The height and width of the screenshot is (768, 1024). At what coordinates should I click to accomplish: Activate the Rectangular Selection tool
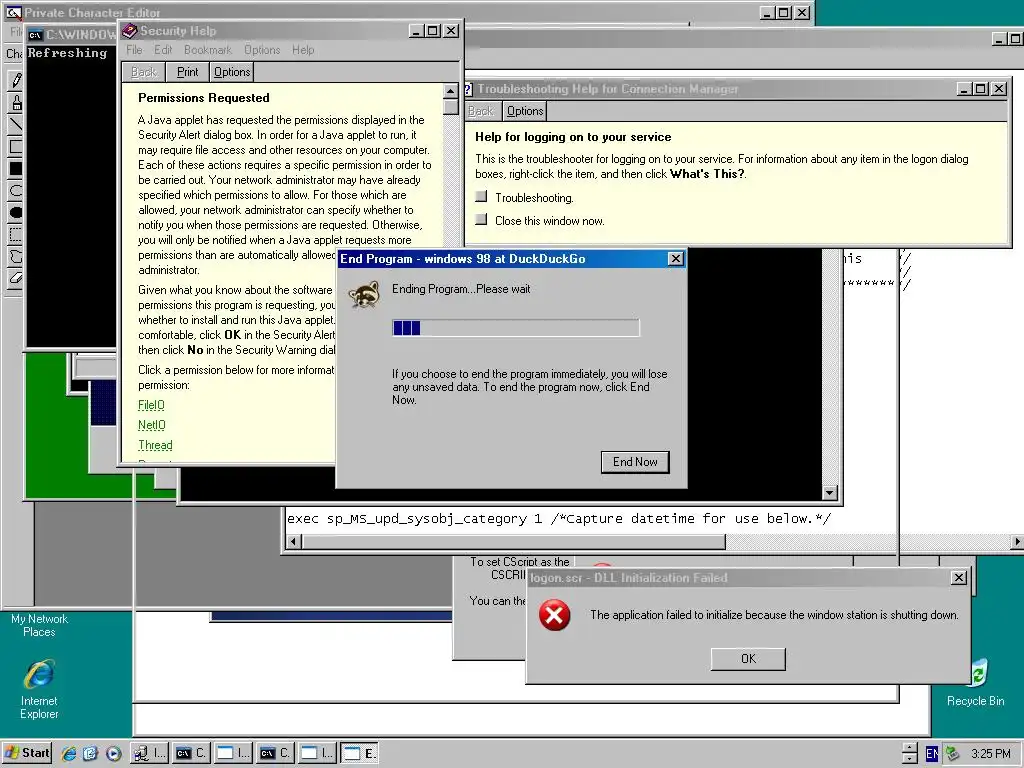pyautogui.click(x=16, y=234)
